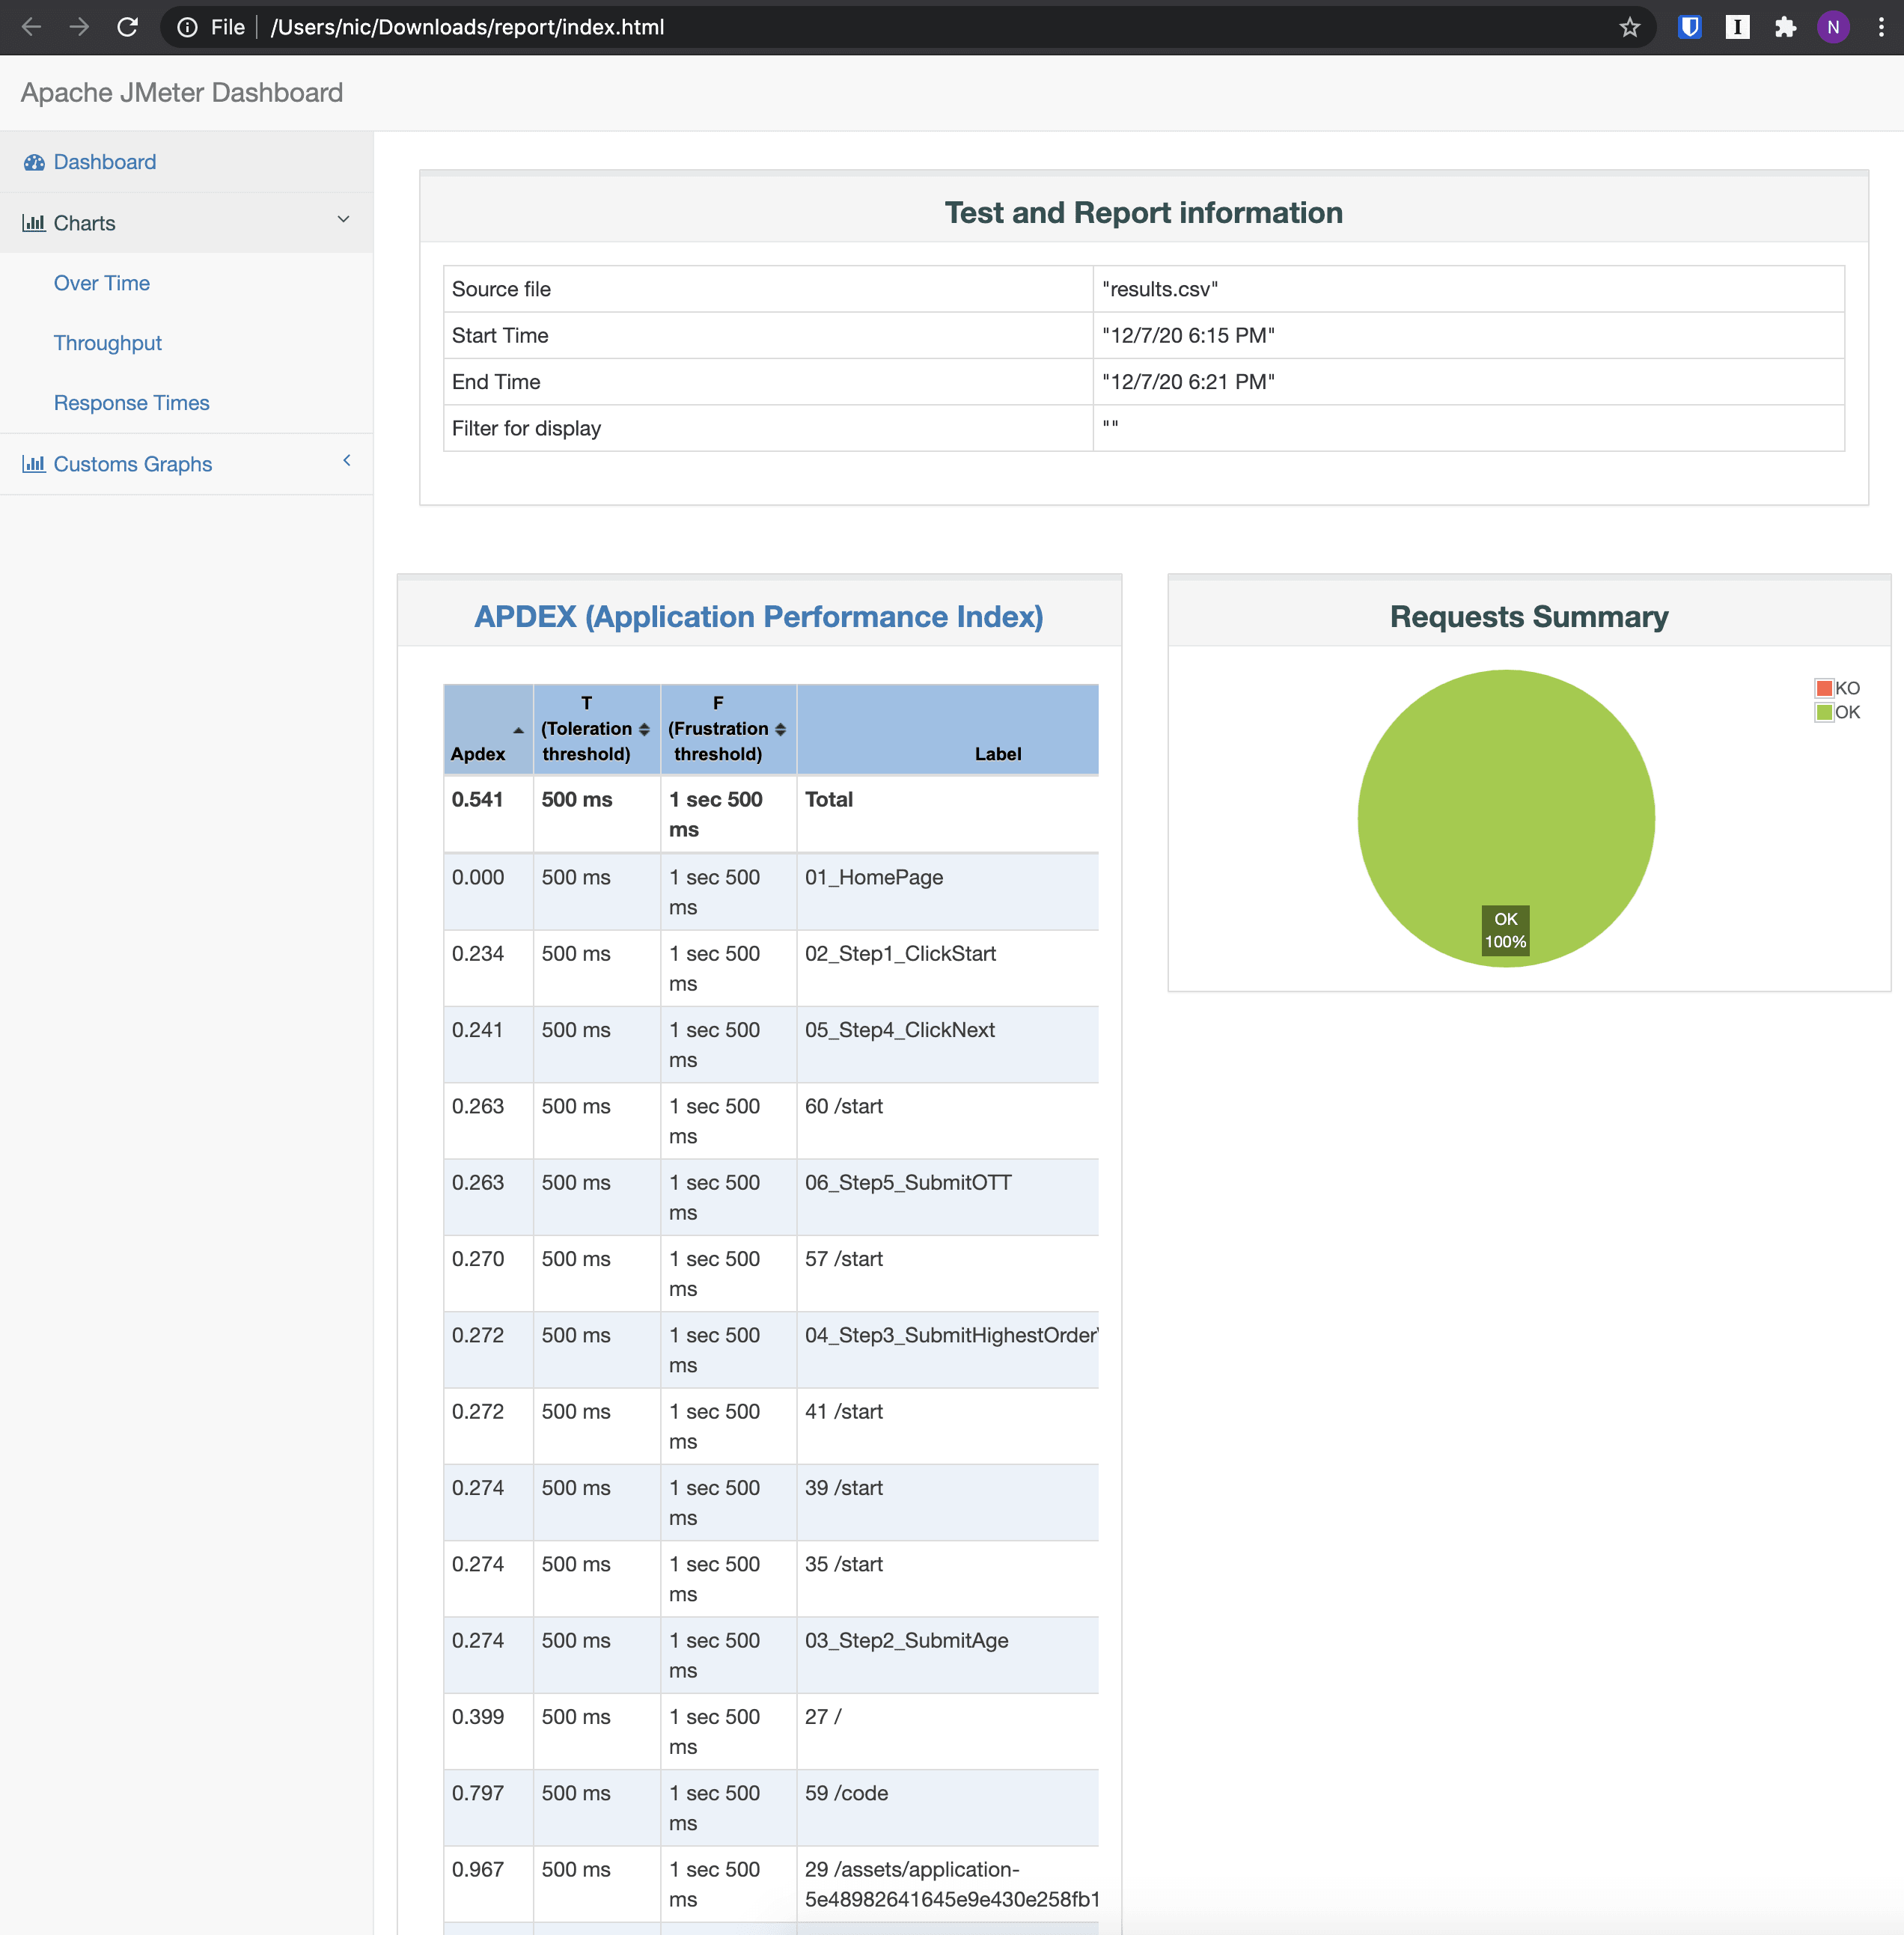1904x1935 pixels.
Task: Open the file info icon beside the address bar
Action: 188,27
